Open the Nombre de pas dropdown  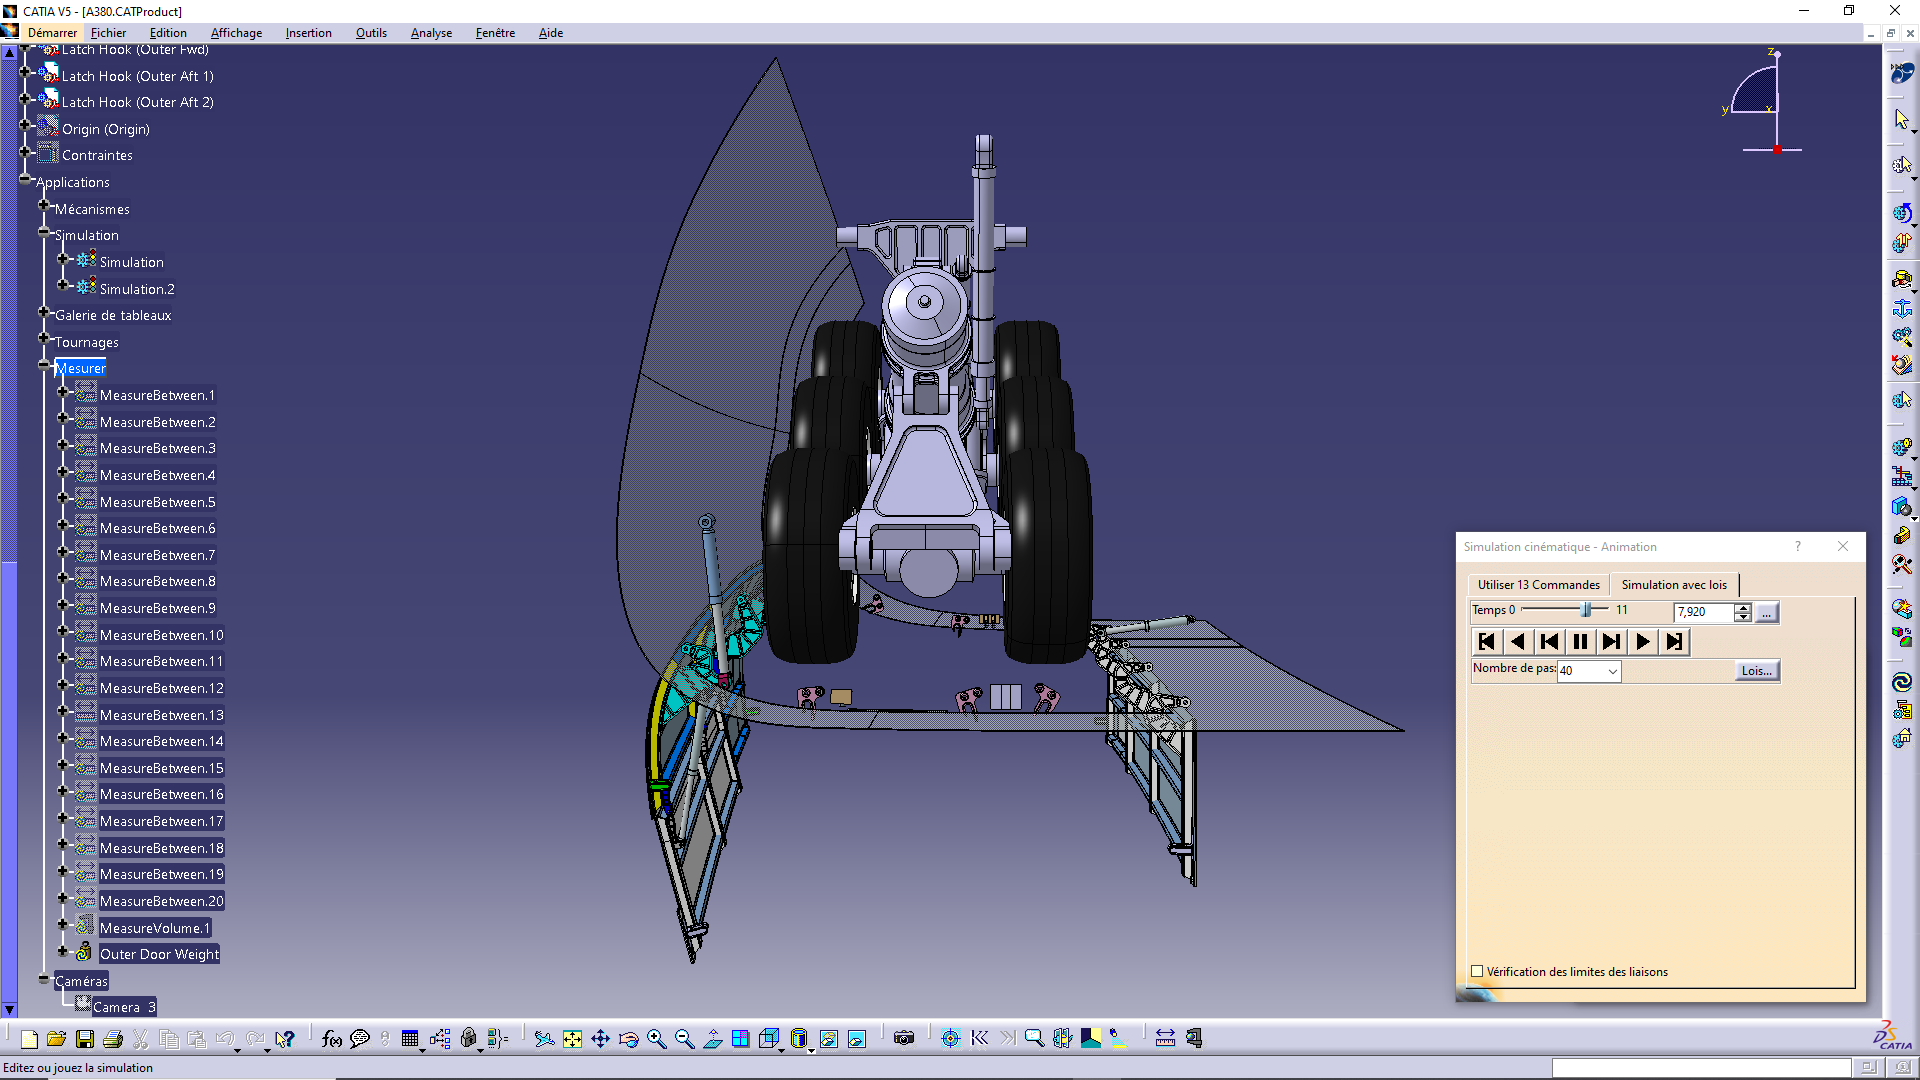1612,671
